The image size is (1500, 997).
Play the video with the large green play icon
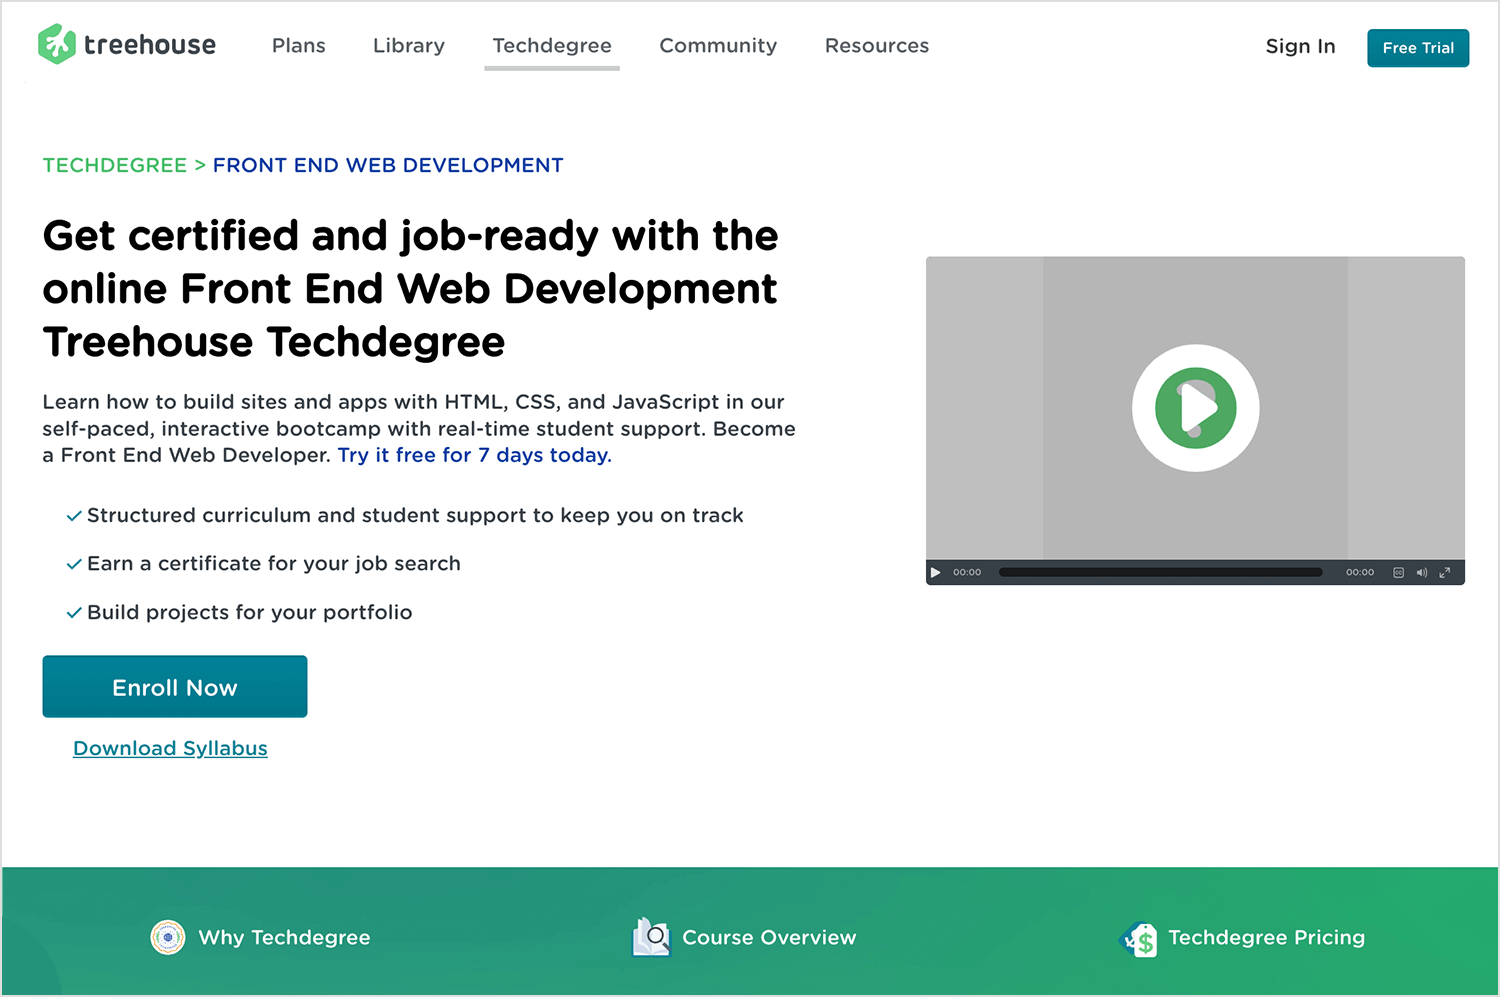[1195, 408]
